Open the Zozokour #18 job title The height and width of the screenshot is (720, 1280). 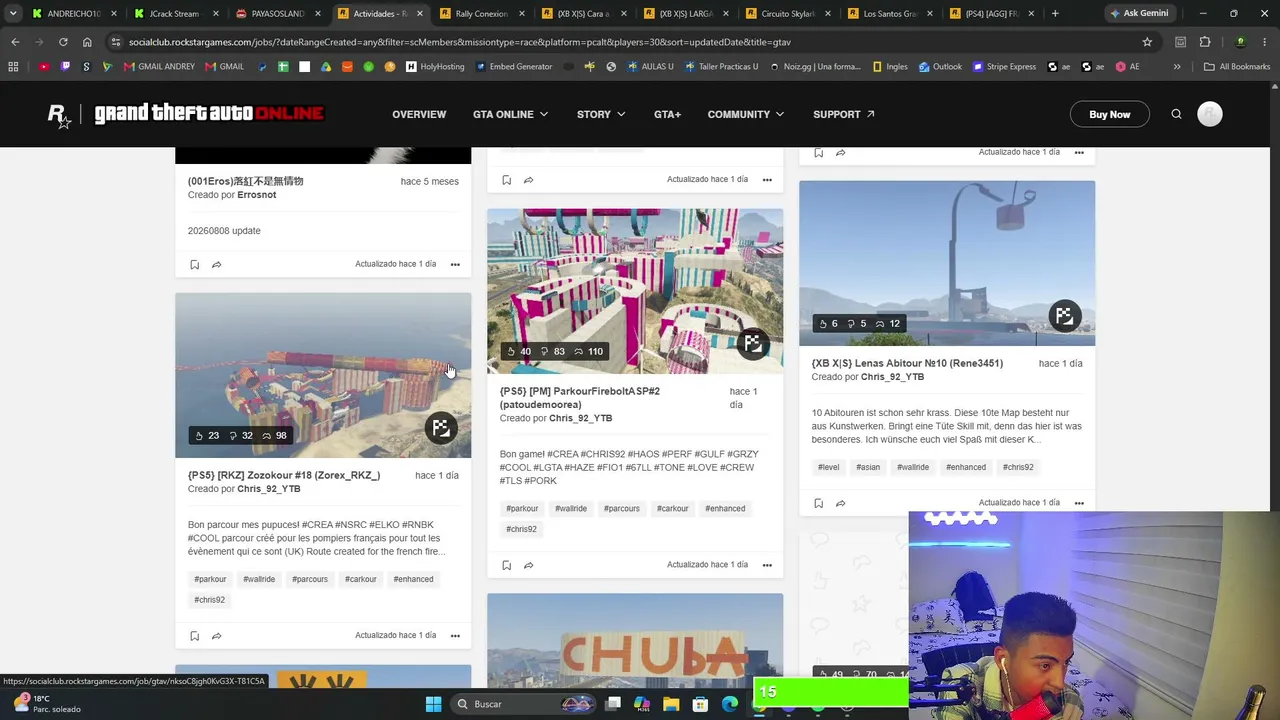[284, 475]
